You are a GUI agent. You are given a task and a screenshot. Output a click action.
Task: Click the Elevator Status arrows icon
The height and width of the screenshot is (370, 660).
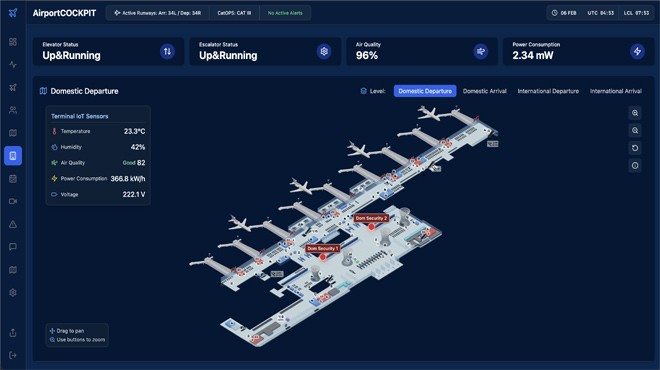pyautogui.click(x=168, y=51)
